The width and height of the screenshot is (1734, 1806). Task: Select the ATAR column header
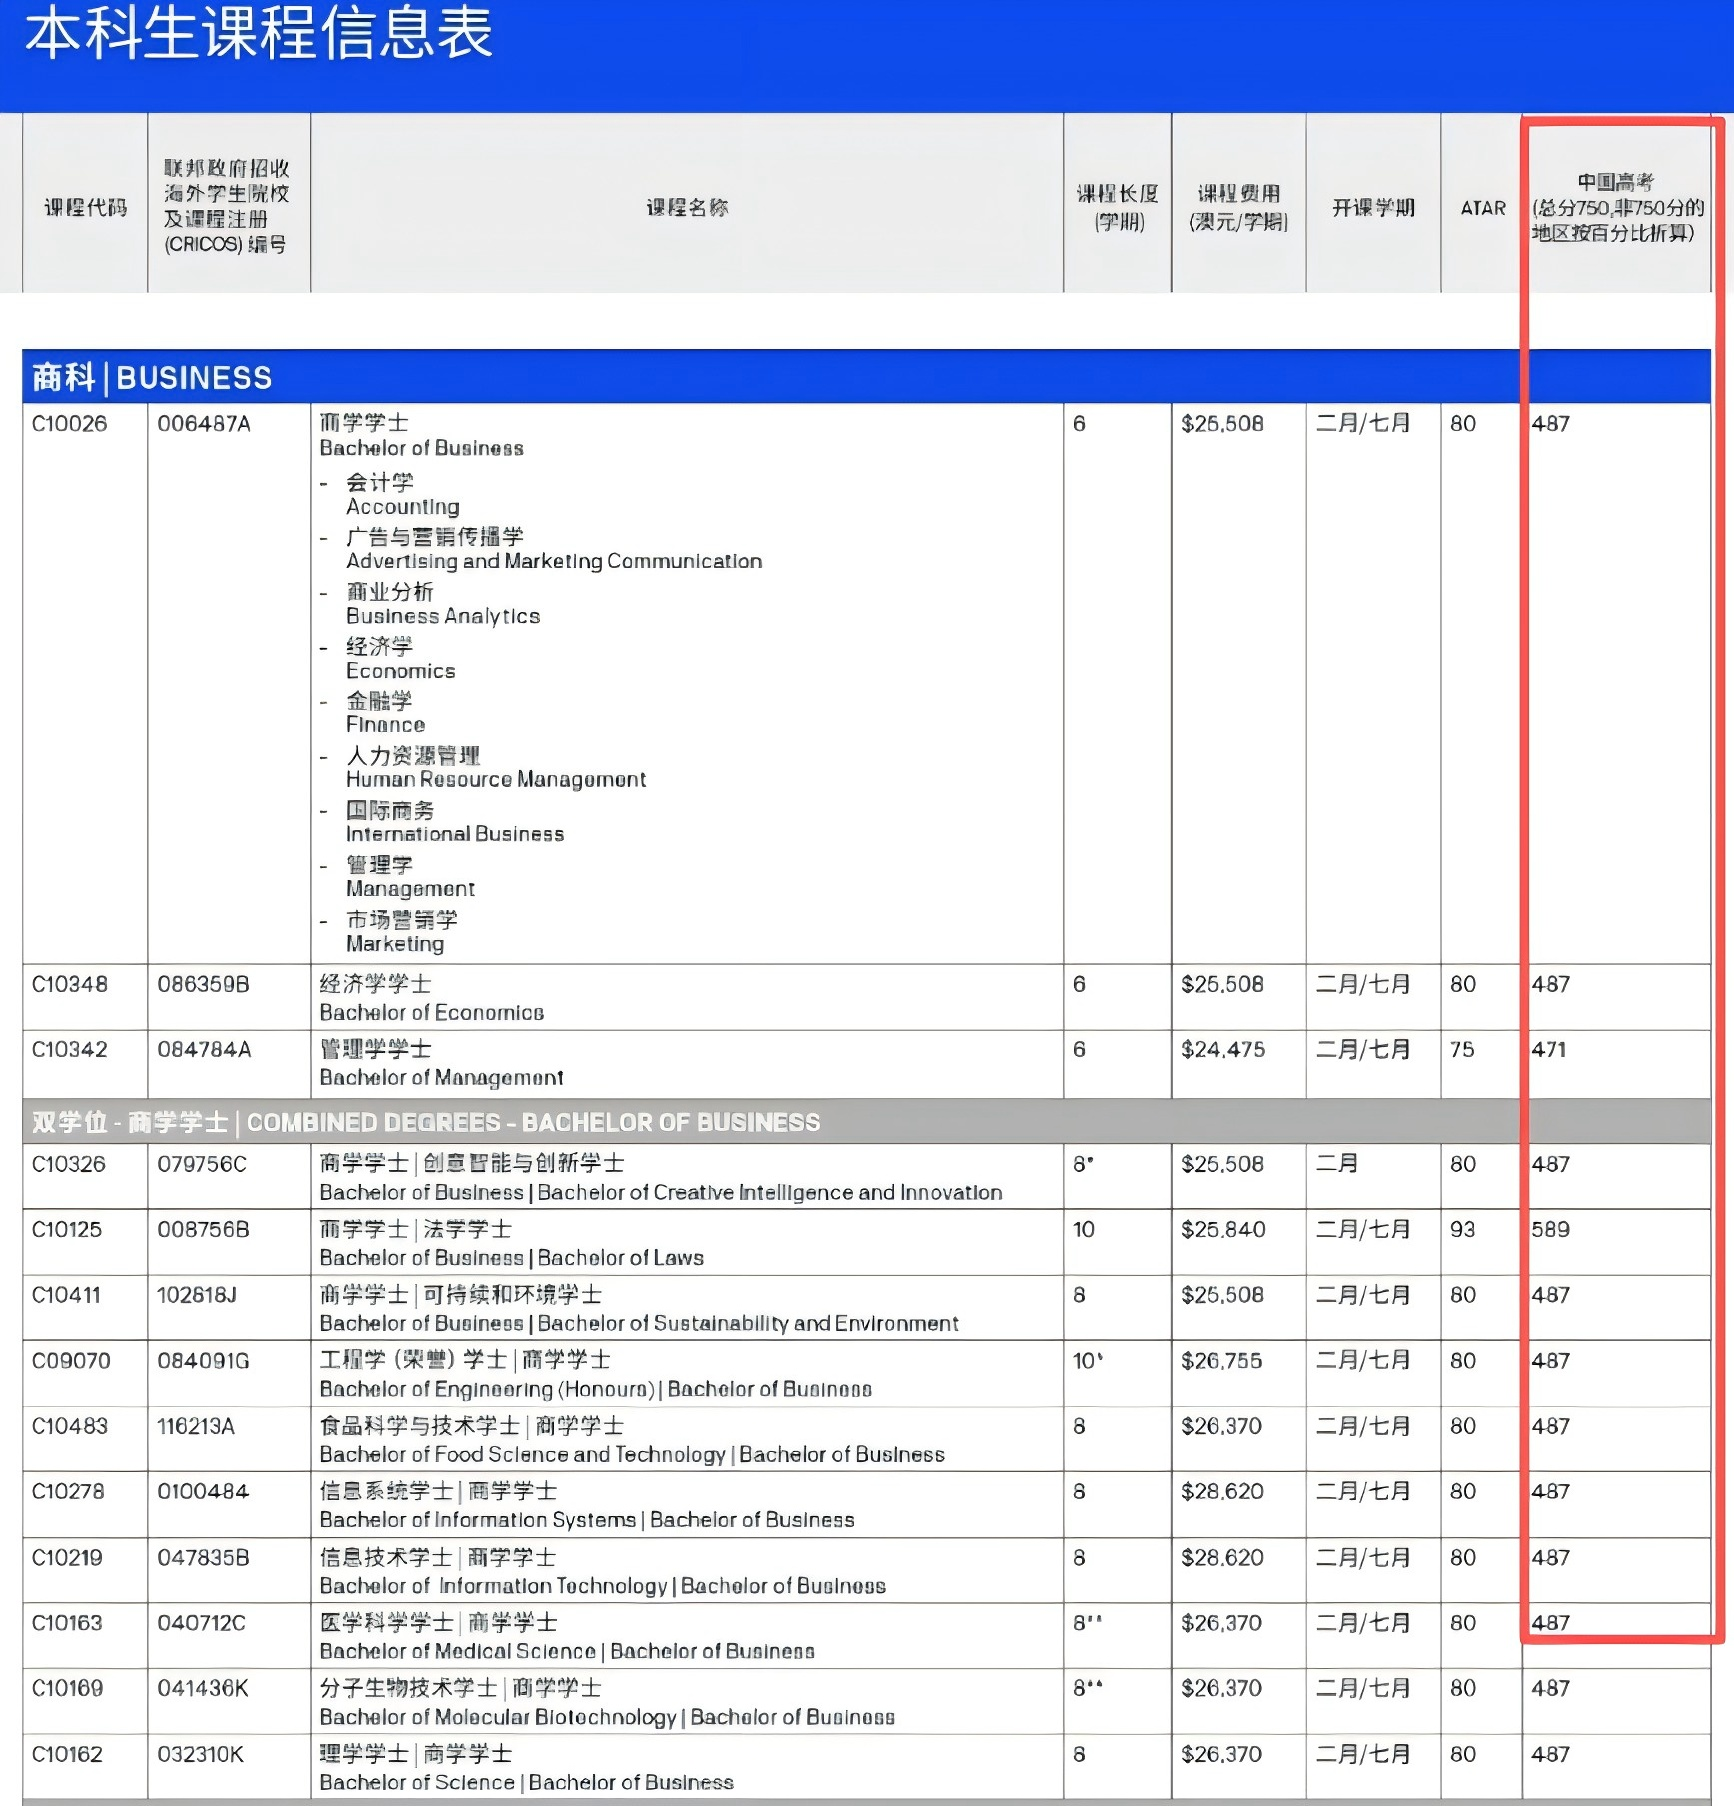(1482, 208)
